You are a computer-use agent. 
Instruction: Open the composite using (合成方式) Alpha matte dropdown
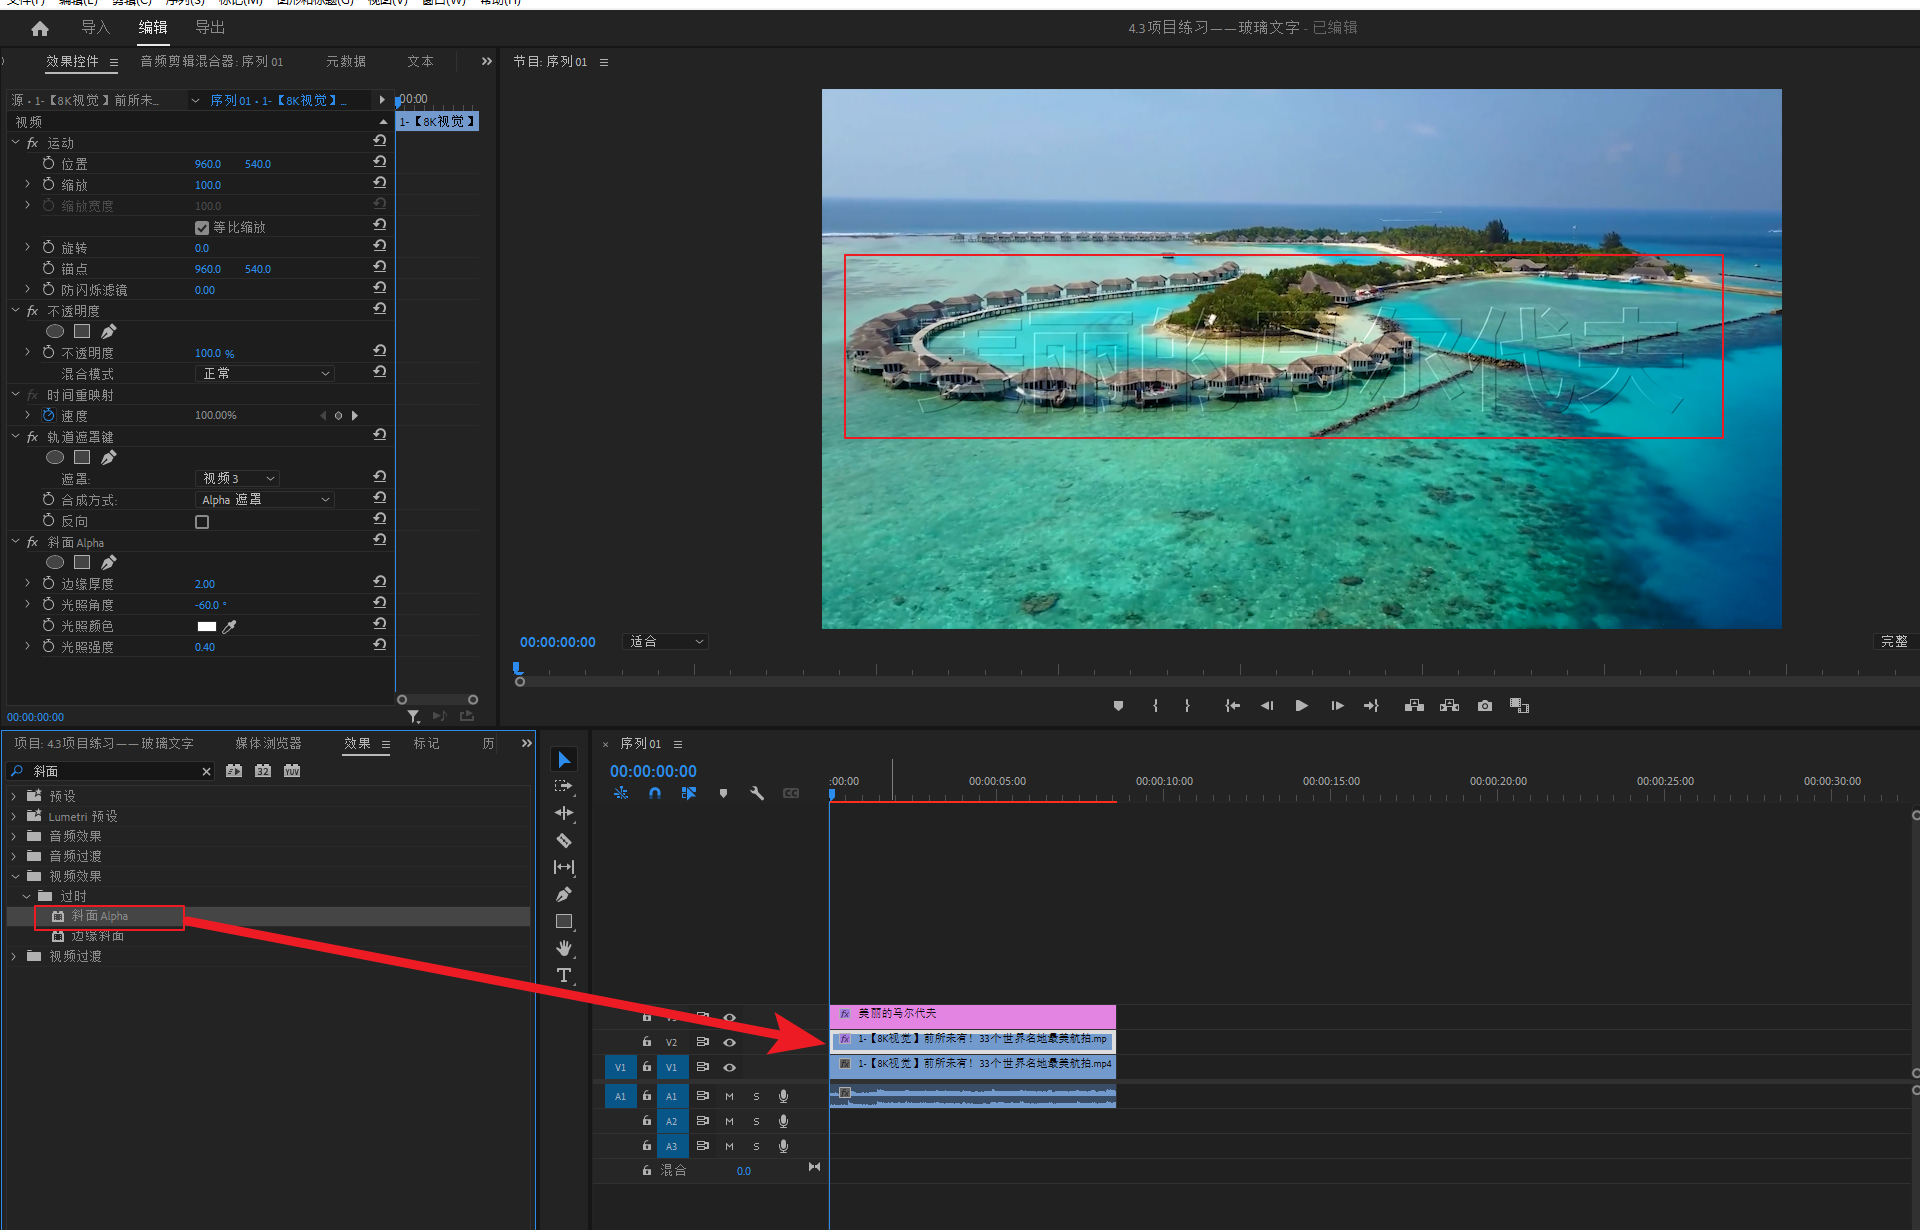(x=265, y=500)
